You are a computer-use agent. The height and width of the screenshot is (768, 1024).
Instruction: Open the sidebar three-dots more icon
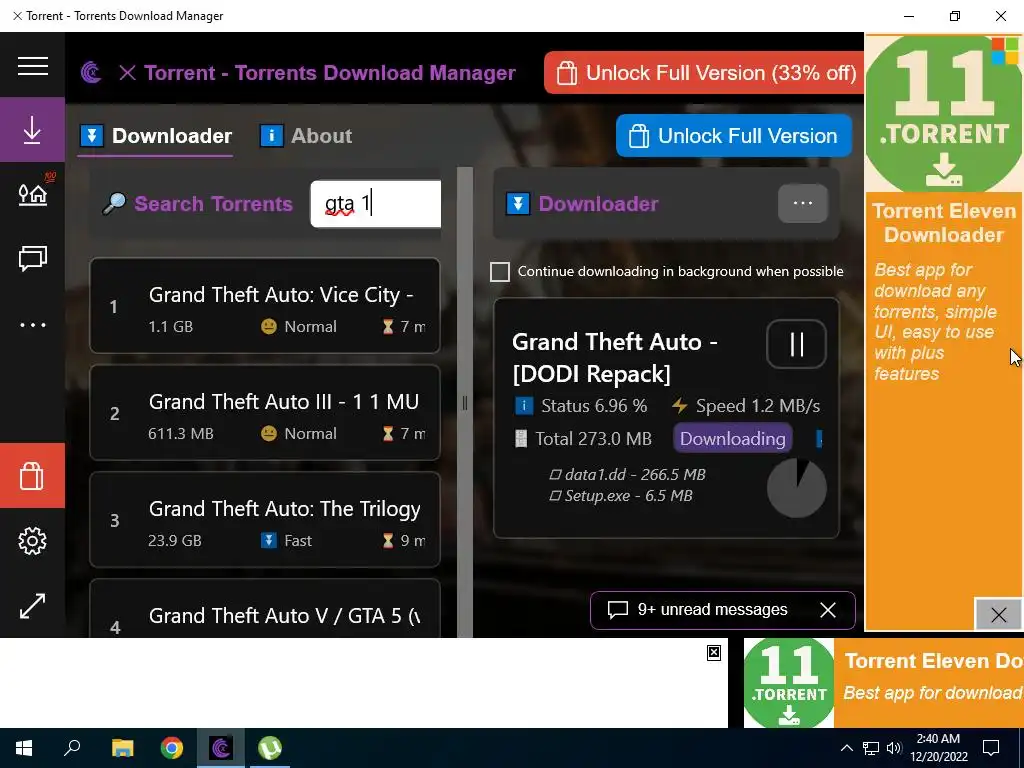pos(32,325)
